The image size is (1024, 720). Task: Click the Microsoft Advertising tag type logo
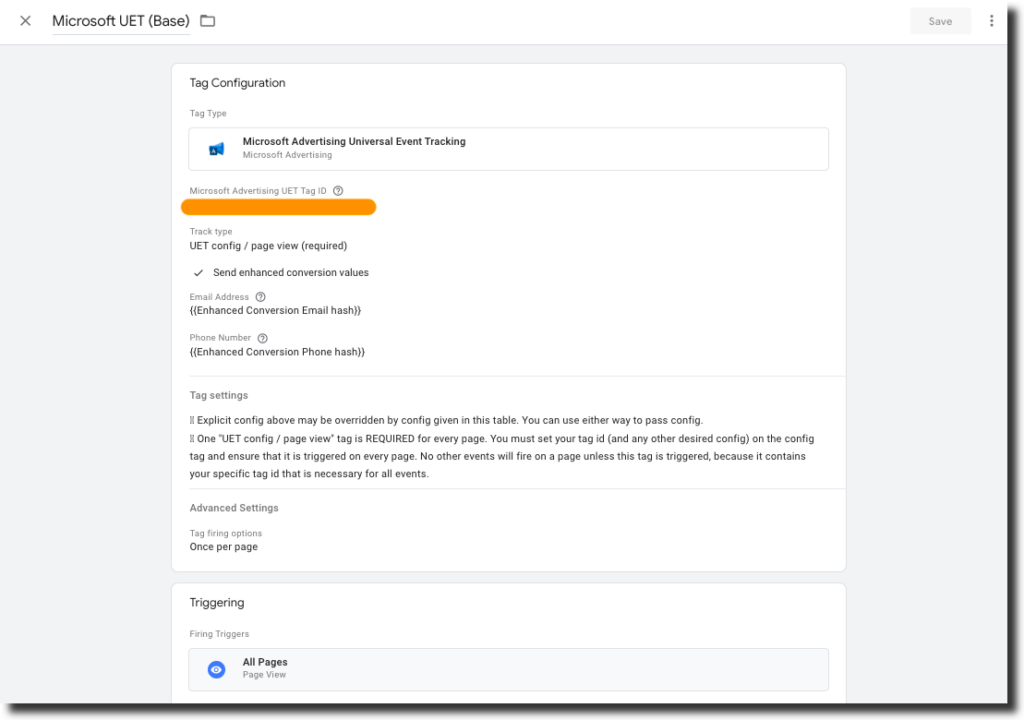click(217, 149)
